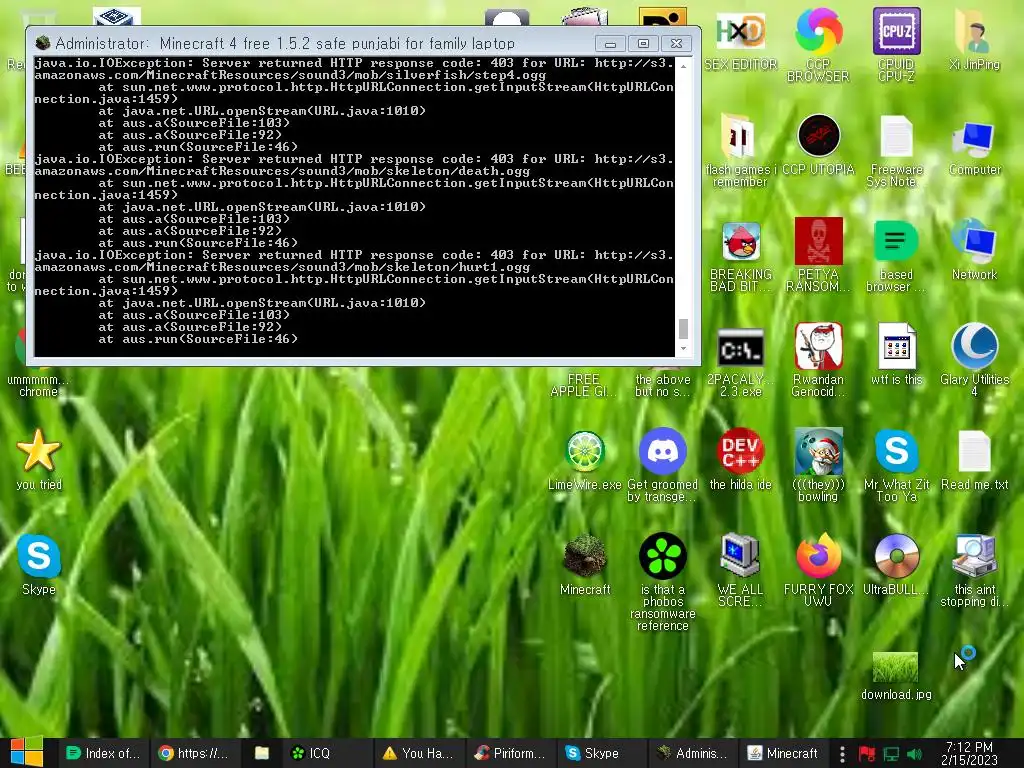Open the PETYA RANSOM skull icon
This screenshot has height=768, width=1024.
click(x=818, y=241)
